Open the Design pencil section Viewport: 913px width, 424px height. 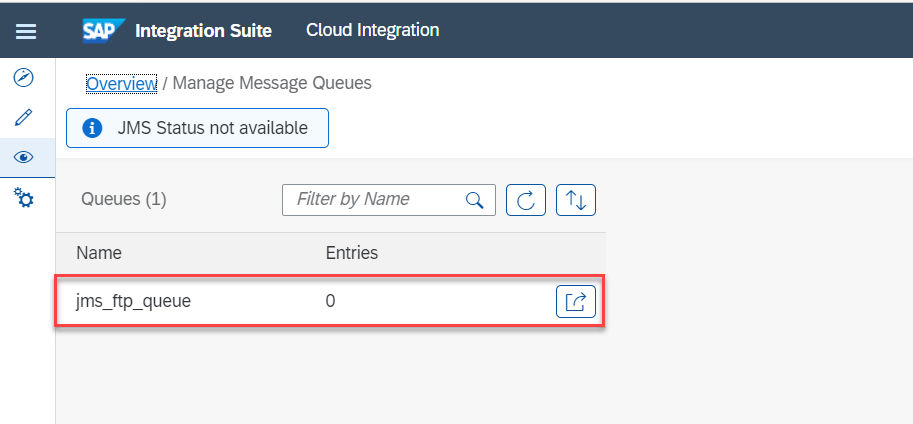pos(25,117)
